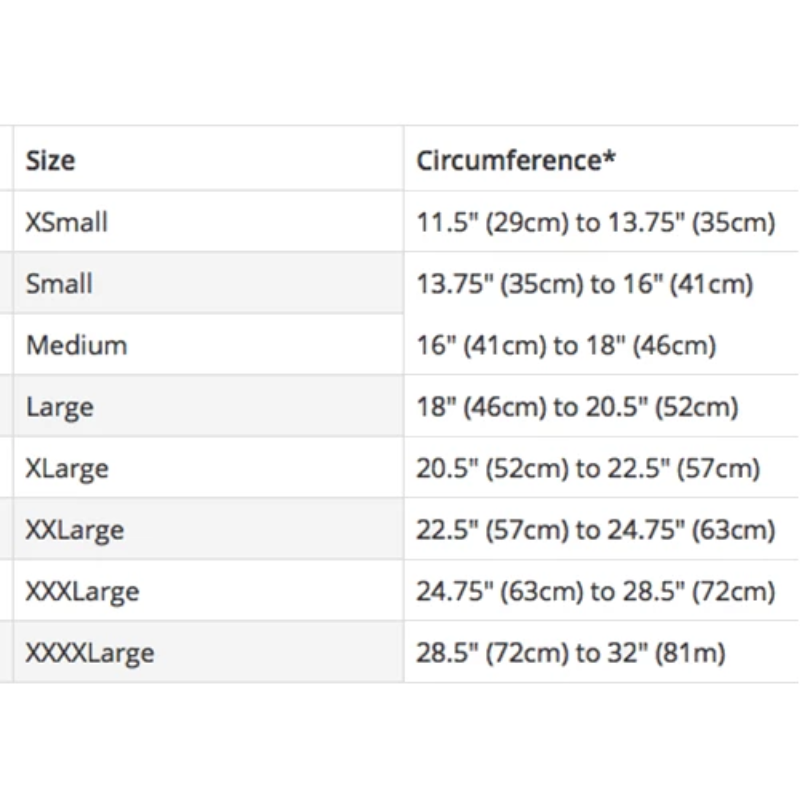Select the XXXXLarge size cell

coord(90,654)
